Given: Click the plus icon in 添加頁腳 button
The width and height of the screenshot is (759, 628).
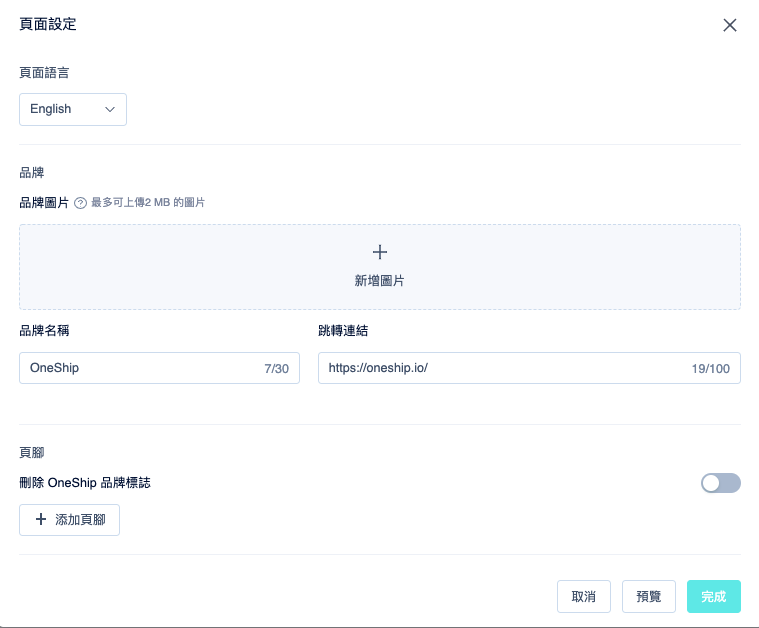Looking at the screenshot, I should click(x=41, y=519).
